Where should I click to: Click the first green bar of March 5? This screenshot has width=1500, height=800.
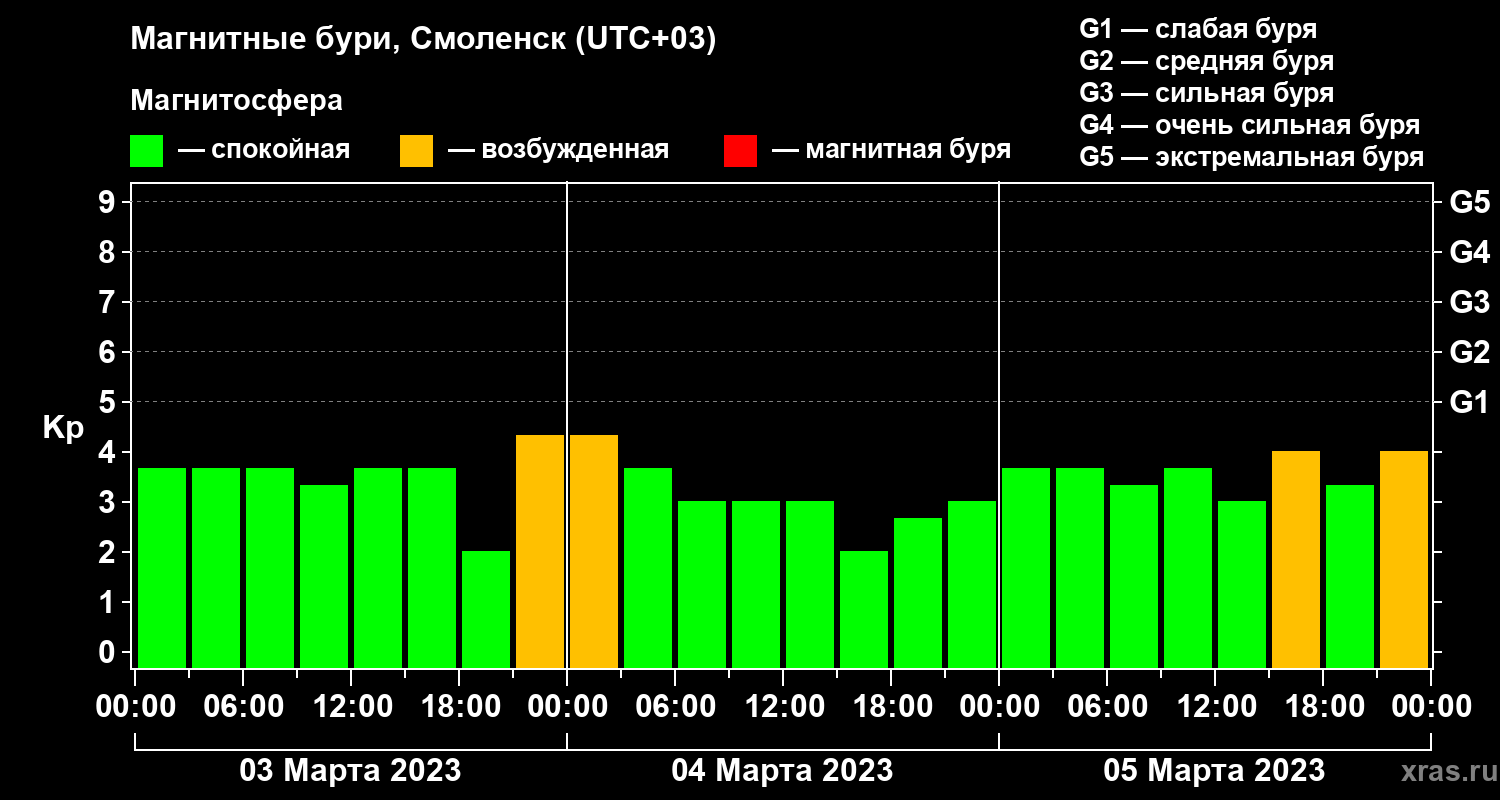[1026, 568]
